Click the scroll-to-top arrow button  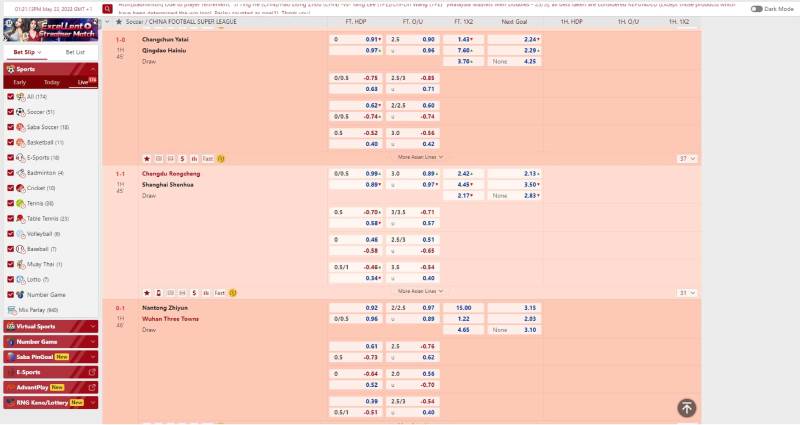point(686,407)
